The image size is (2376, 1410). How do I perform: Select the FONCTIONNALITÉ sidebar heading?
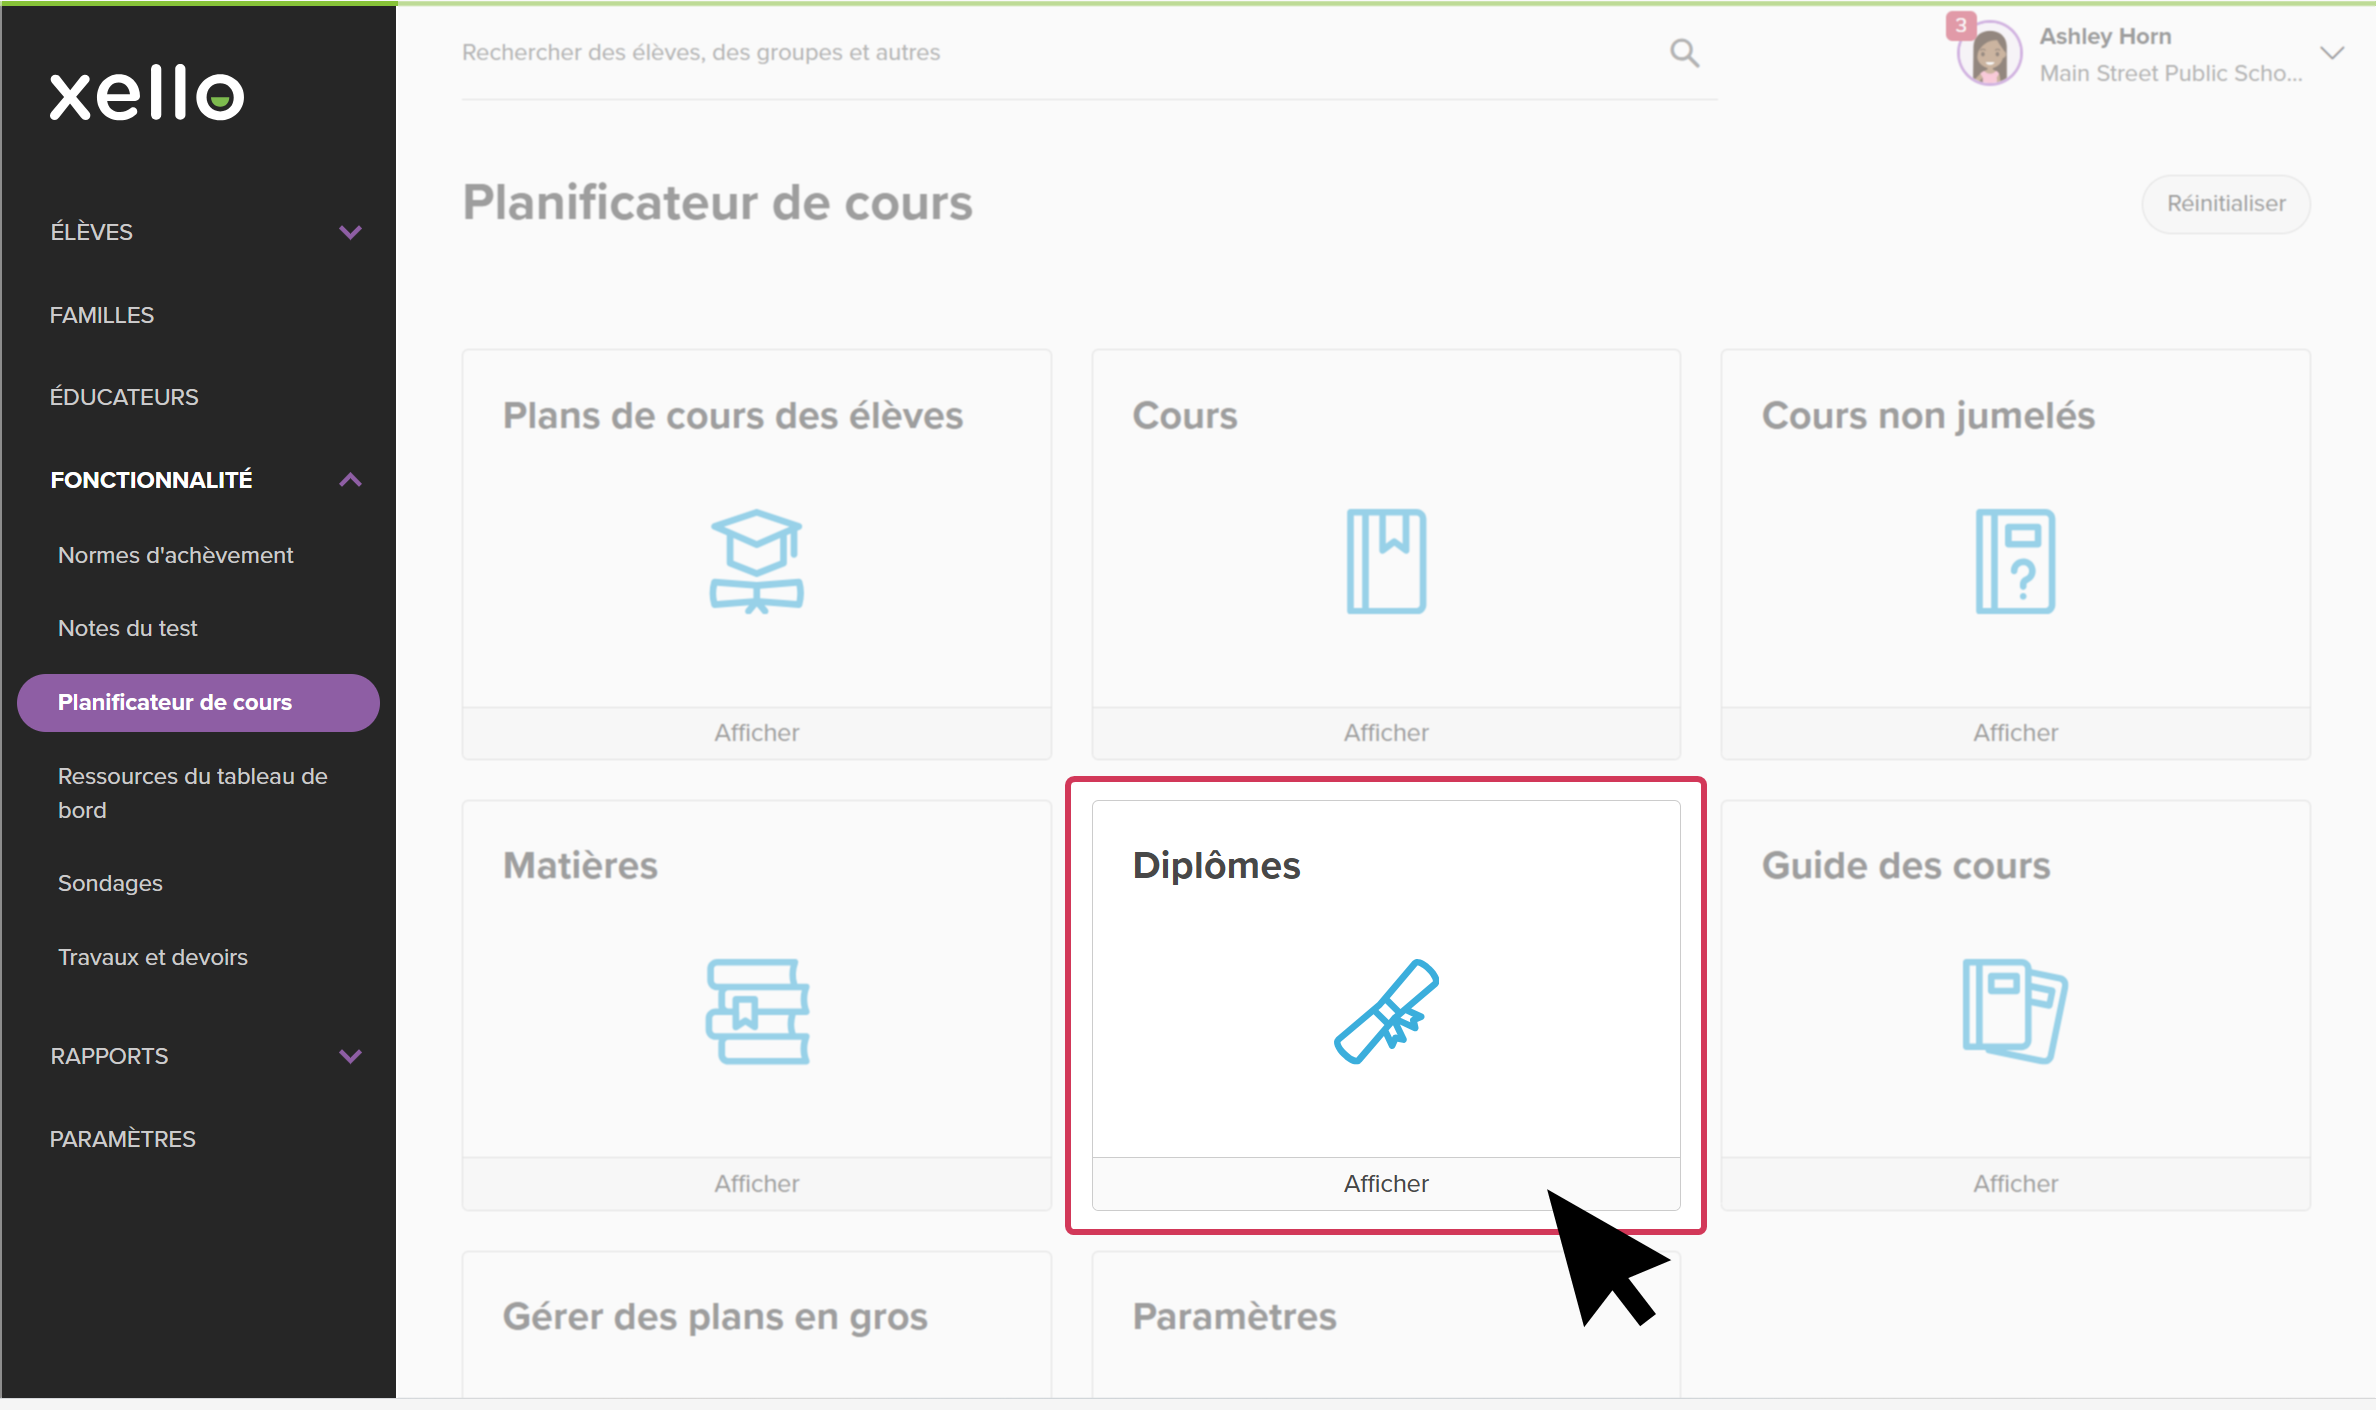(x=151, y=480)
